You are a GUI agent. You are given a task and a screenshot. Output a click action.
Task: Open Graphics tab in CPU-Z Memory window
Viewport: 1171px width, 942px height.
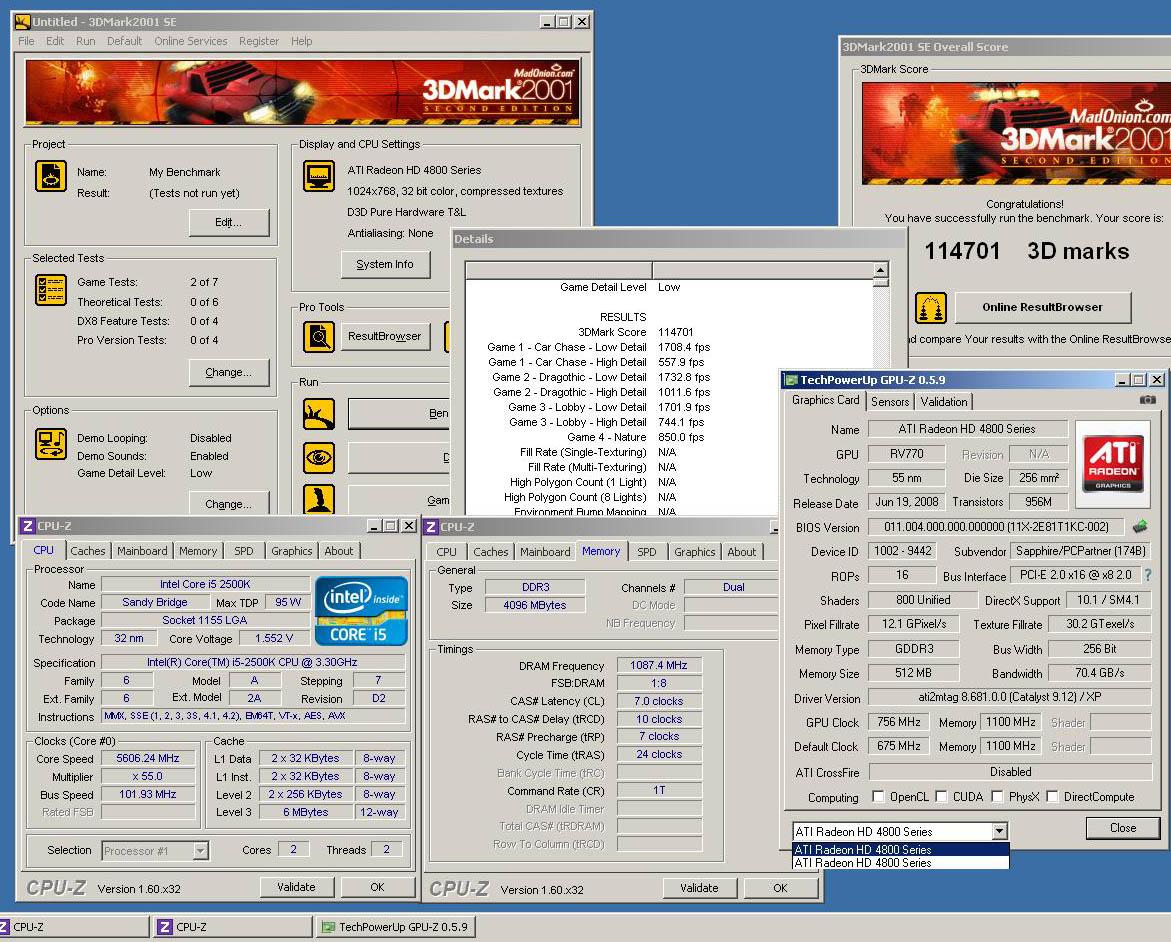695,551
